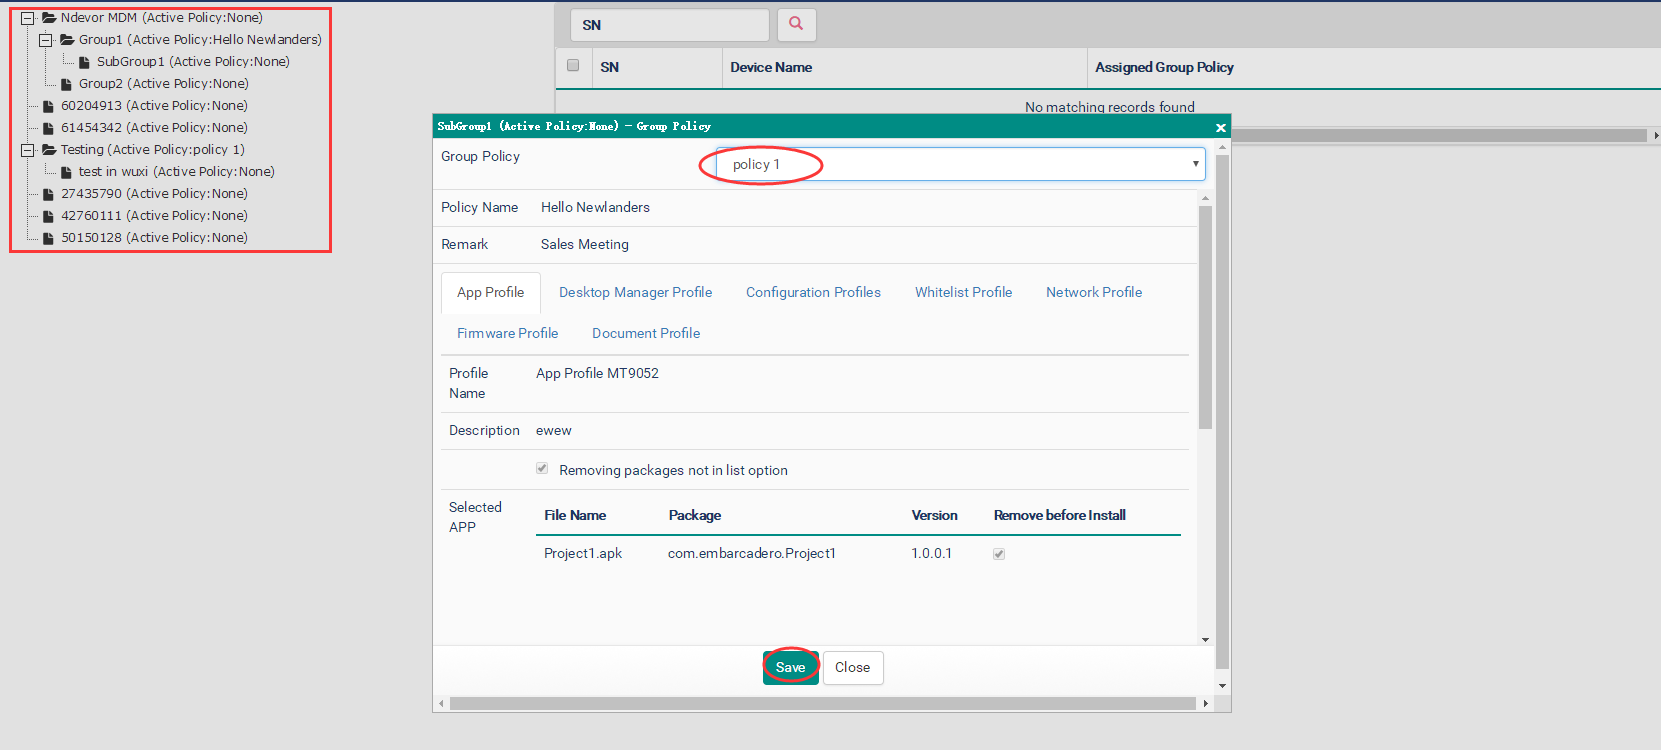The image size is (1661, 750).
Task: Click the dialog's horizontal scrollbar at bottom
Action: click(822, 704)
